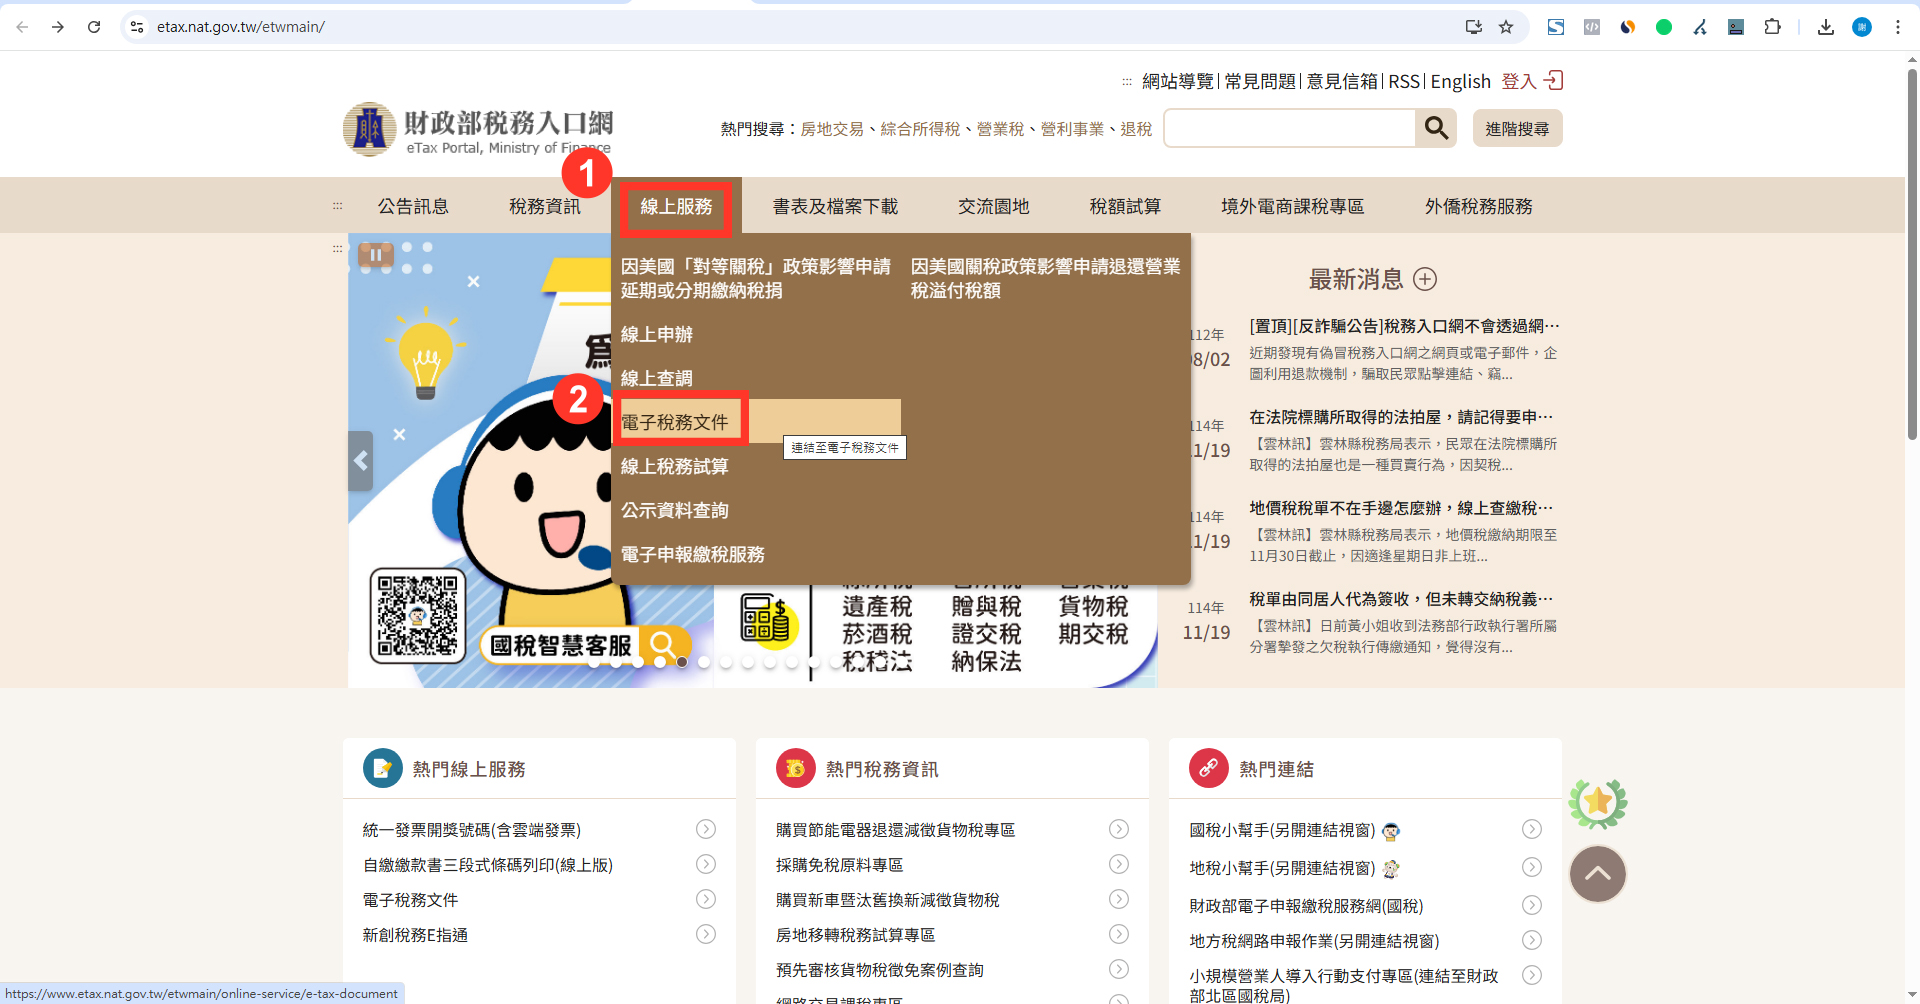Click the 進階搜尋 button
This screenshot has width=1920, height=1004.
point(1516,129)
